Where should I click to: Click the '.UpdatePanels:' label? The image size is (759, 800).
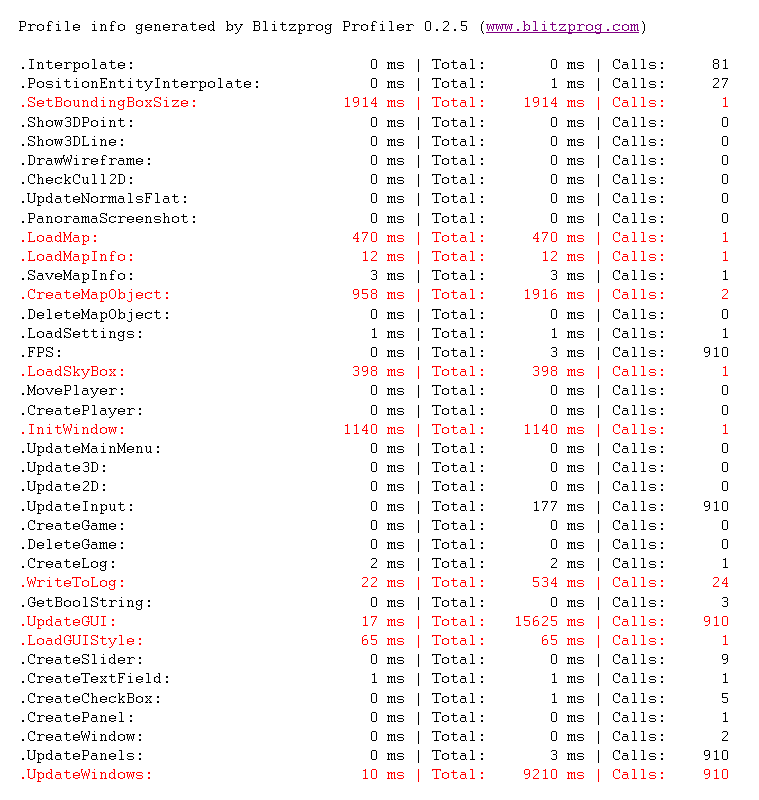tap(81, 756)
